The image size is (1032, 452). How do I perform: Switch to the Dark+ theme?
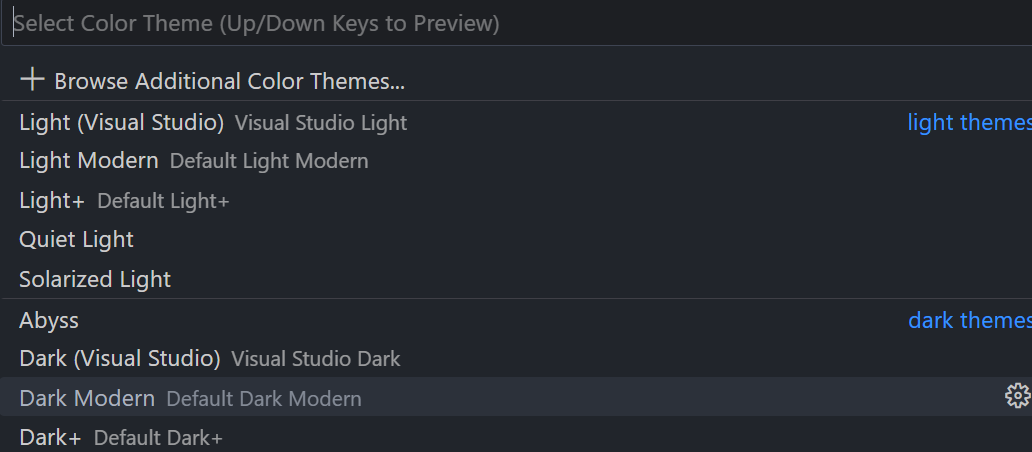click(50, 438)
